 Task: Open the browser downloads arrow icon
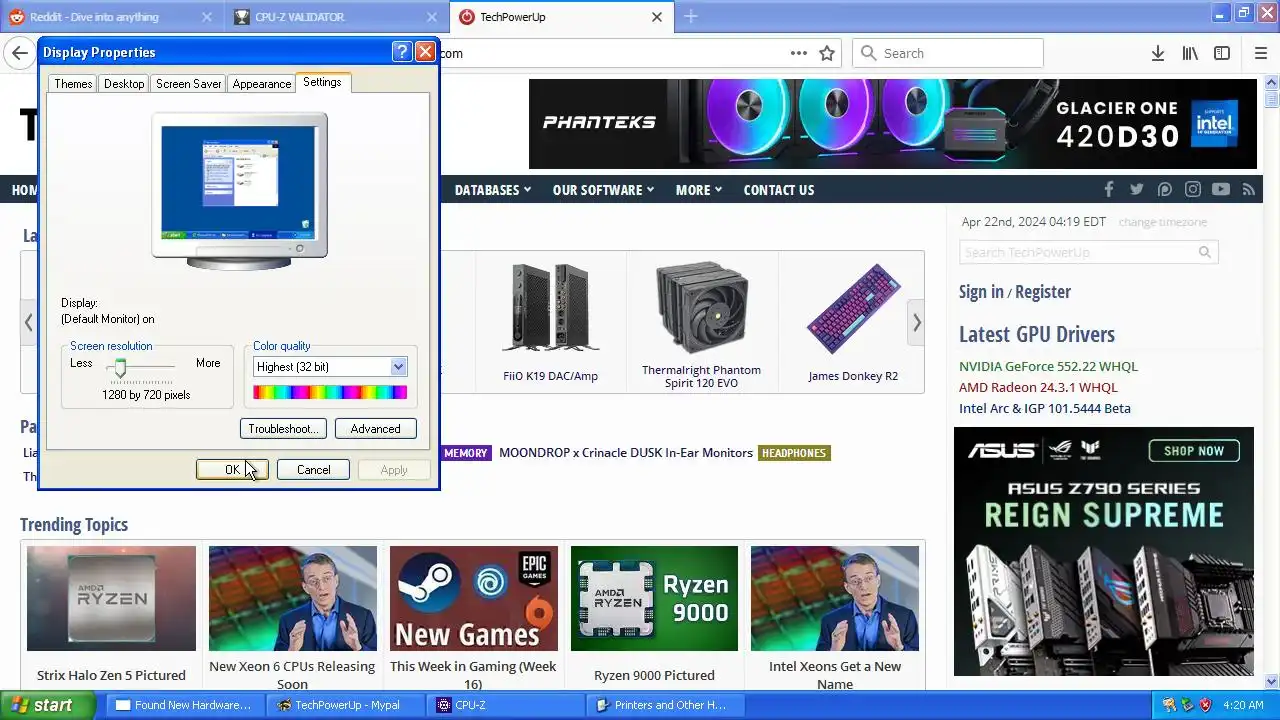click(x=1158, y=53)
